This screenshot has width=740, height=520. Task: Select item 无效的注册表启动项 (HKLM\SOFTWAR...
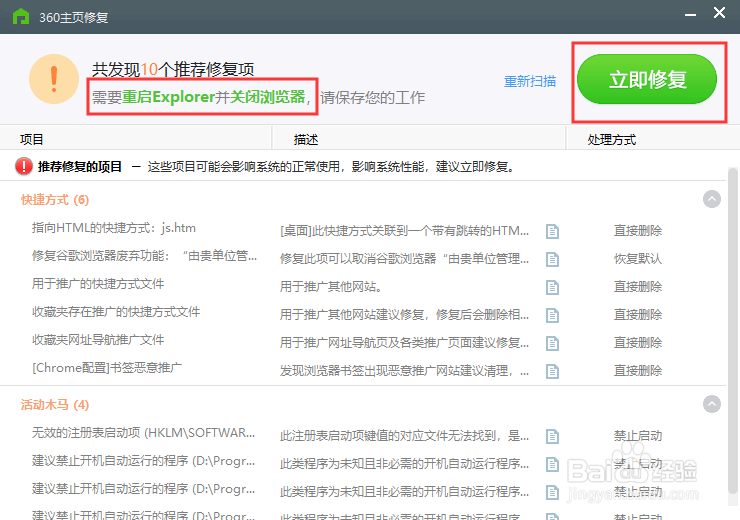coord(143,433)
